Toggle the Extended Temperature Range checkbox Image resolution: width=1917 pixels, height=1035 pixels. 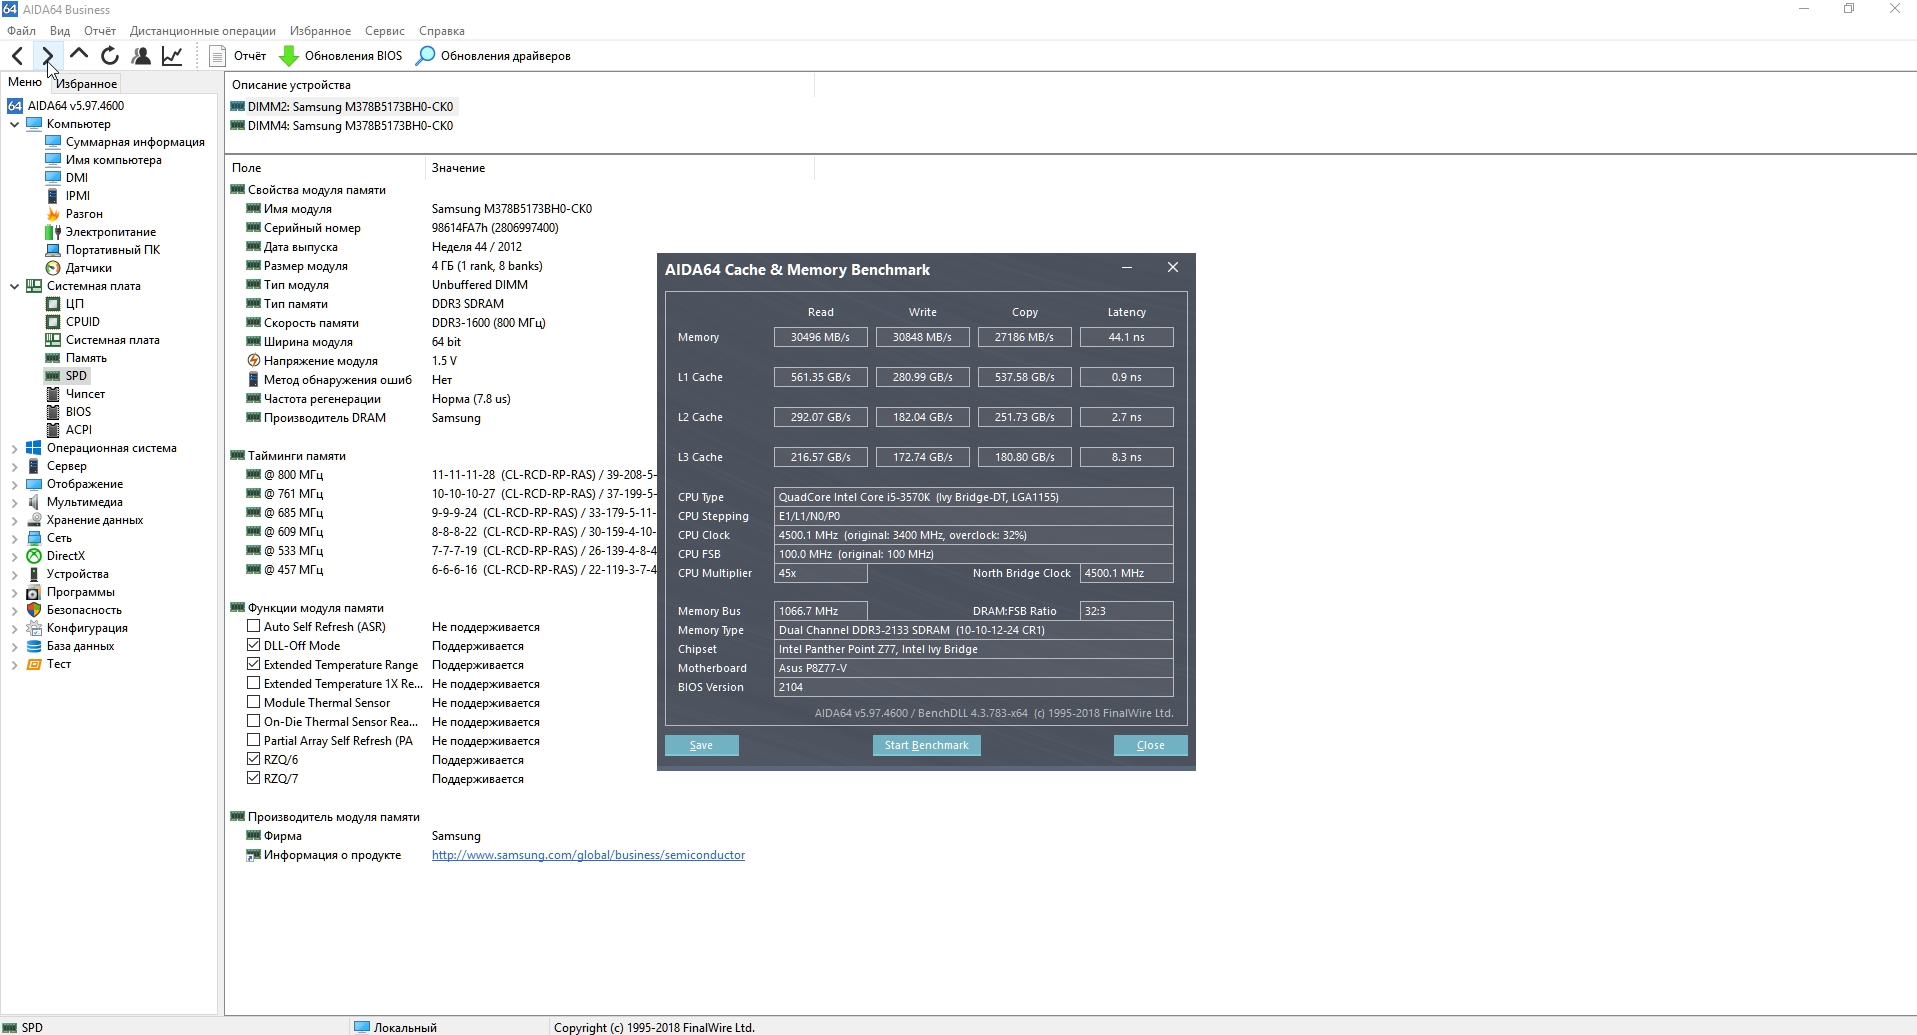point(254,665)
